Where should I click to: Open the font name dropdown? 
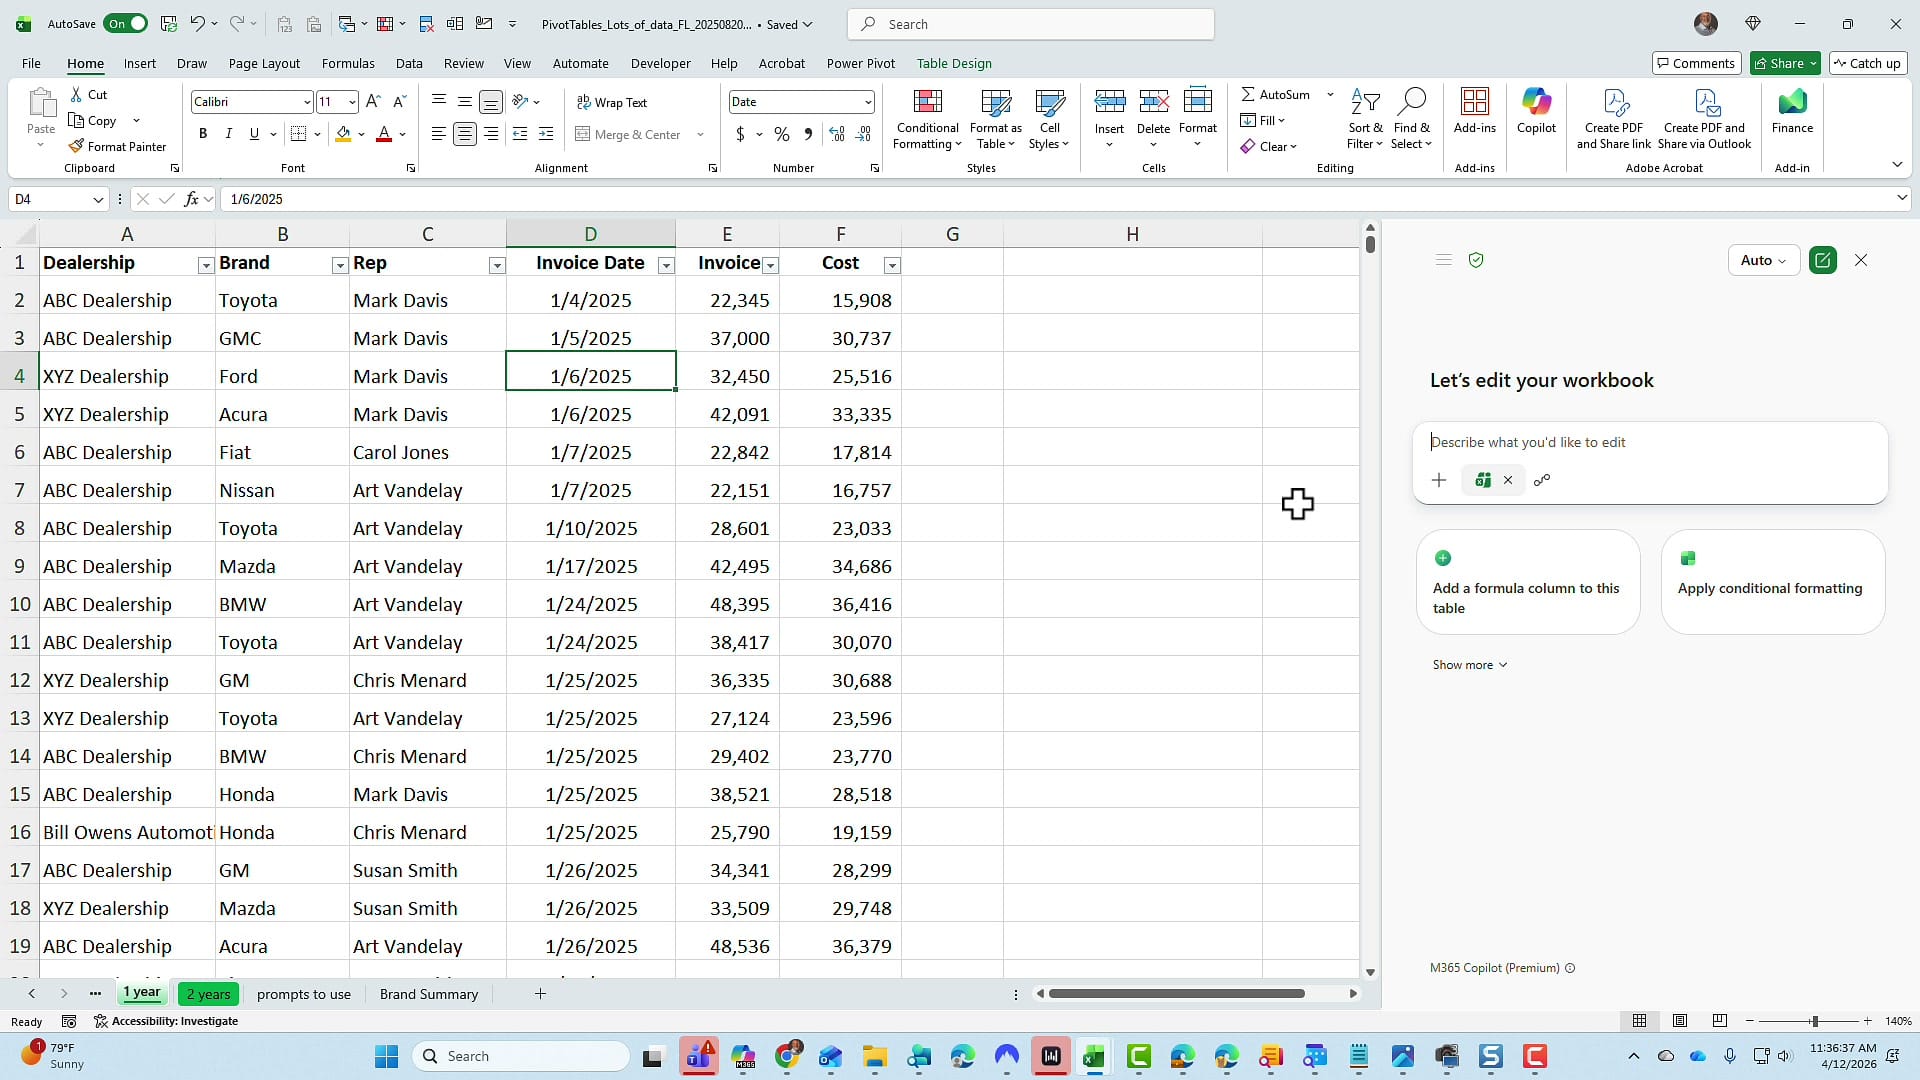[307, 101]
